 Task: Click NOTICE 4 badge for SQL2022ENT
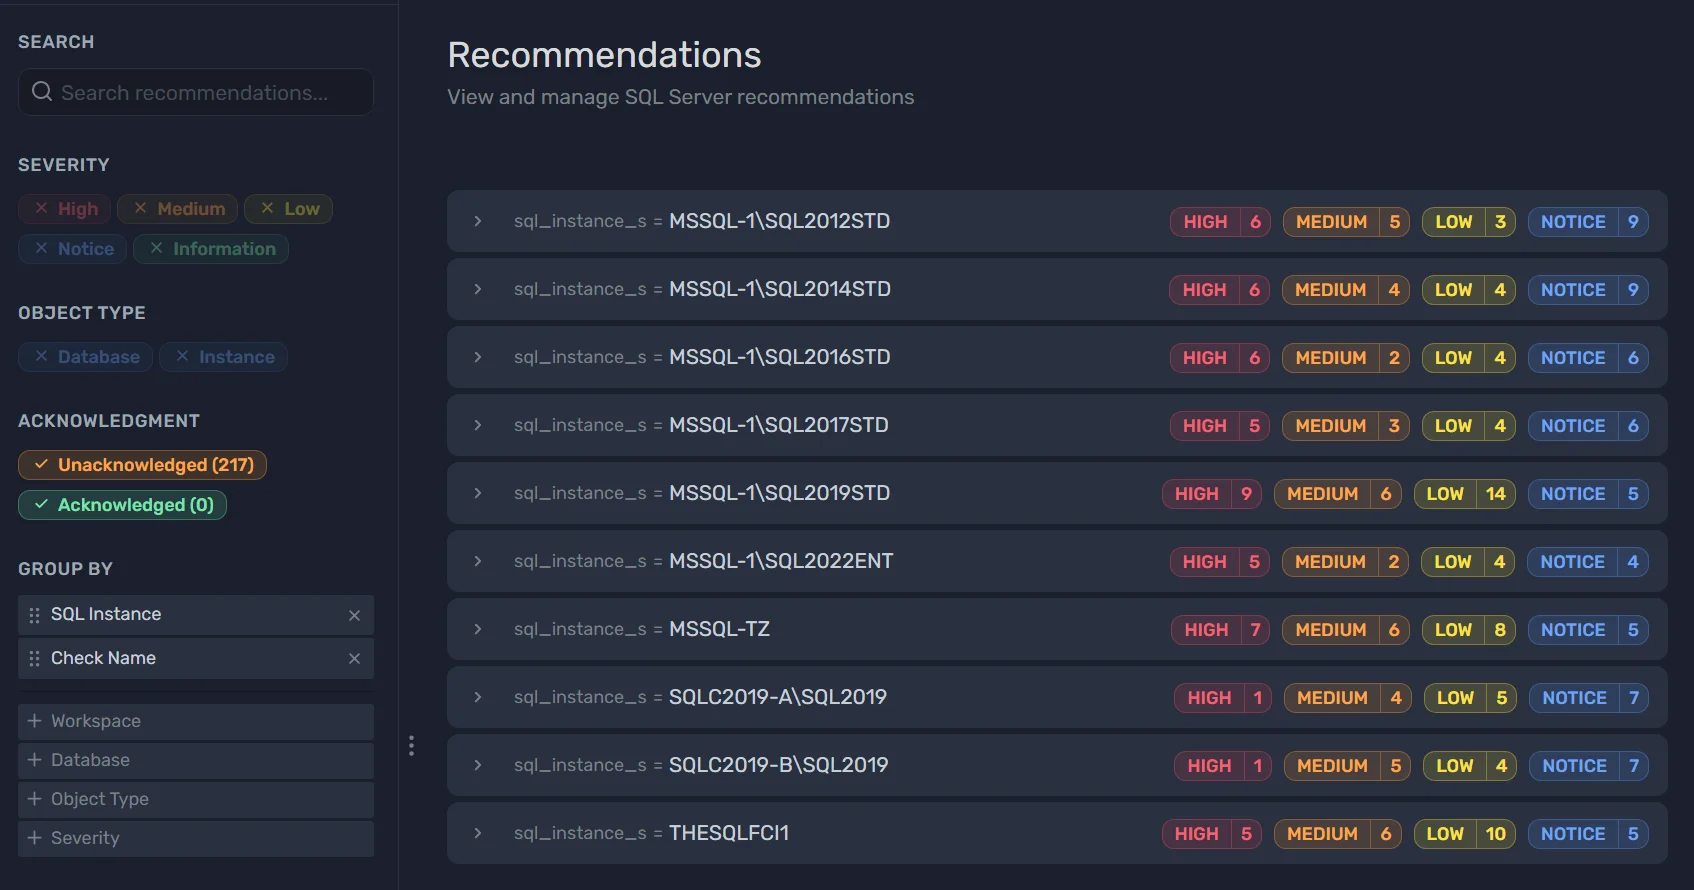(1588, 562)
